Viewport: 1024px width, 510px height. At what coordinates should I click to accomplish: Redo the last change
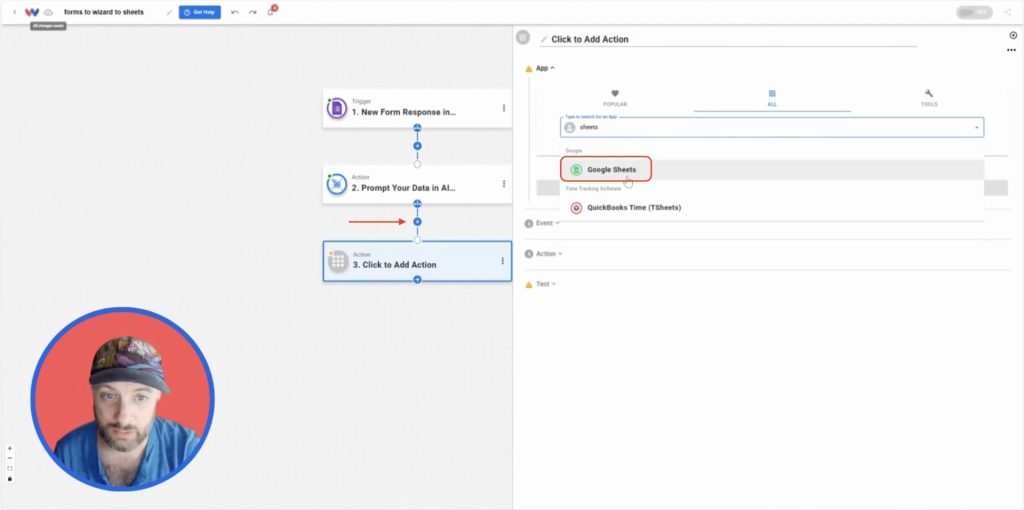click(253, 12)
